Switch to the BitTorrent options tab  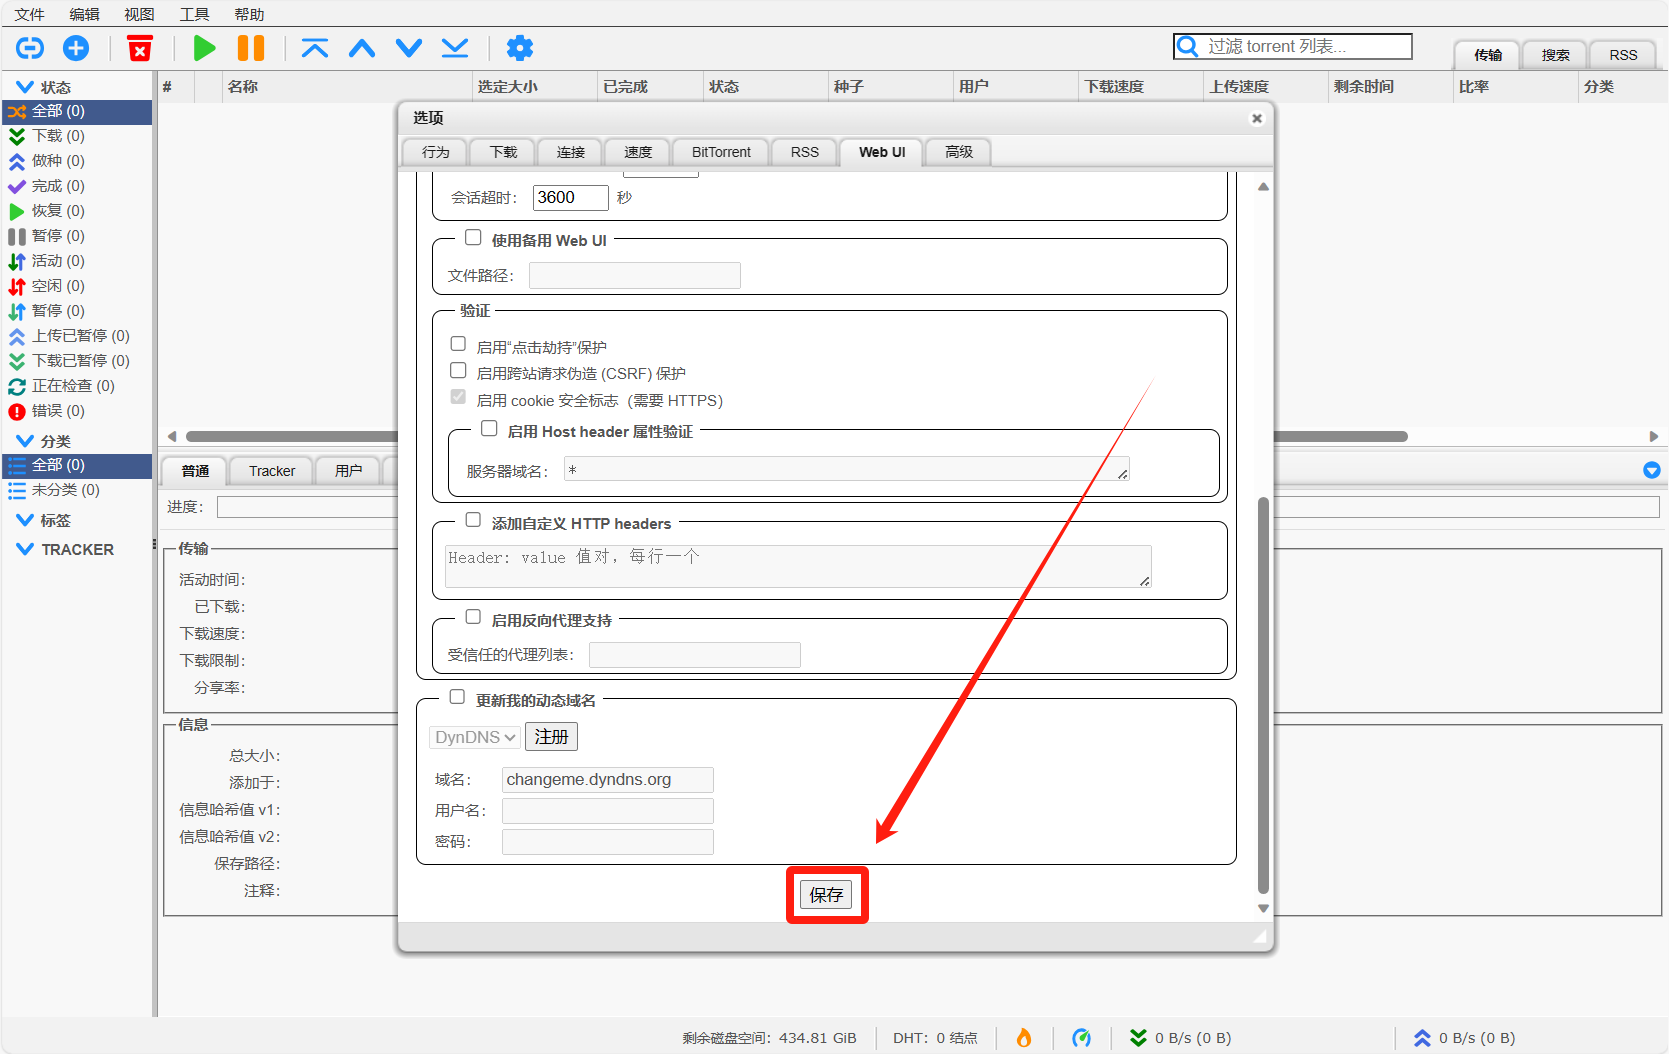pos(720,152)
